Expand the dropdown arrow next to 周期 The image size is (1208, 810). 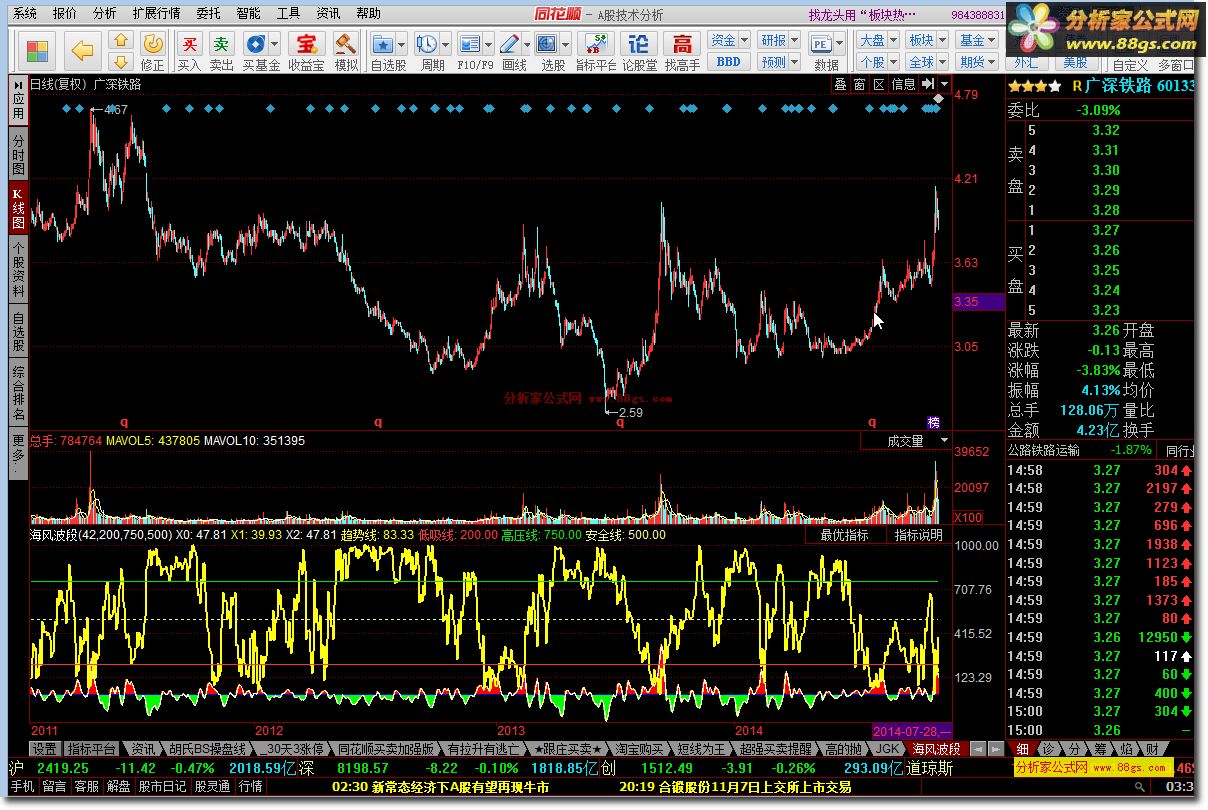[446, 44]
